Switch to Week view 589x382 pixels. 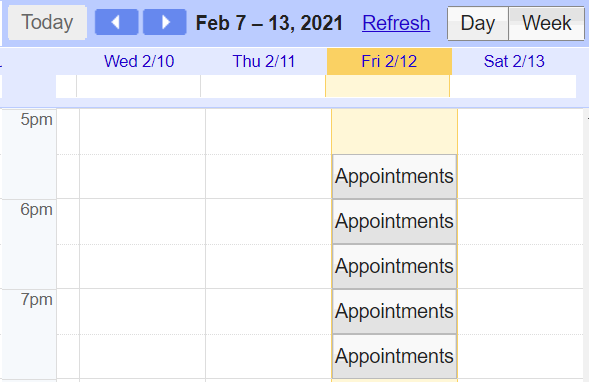tap(547, 23)
